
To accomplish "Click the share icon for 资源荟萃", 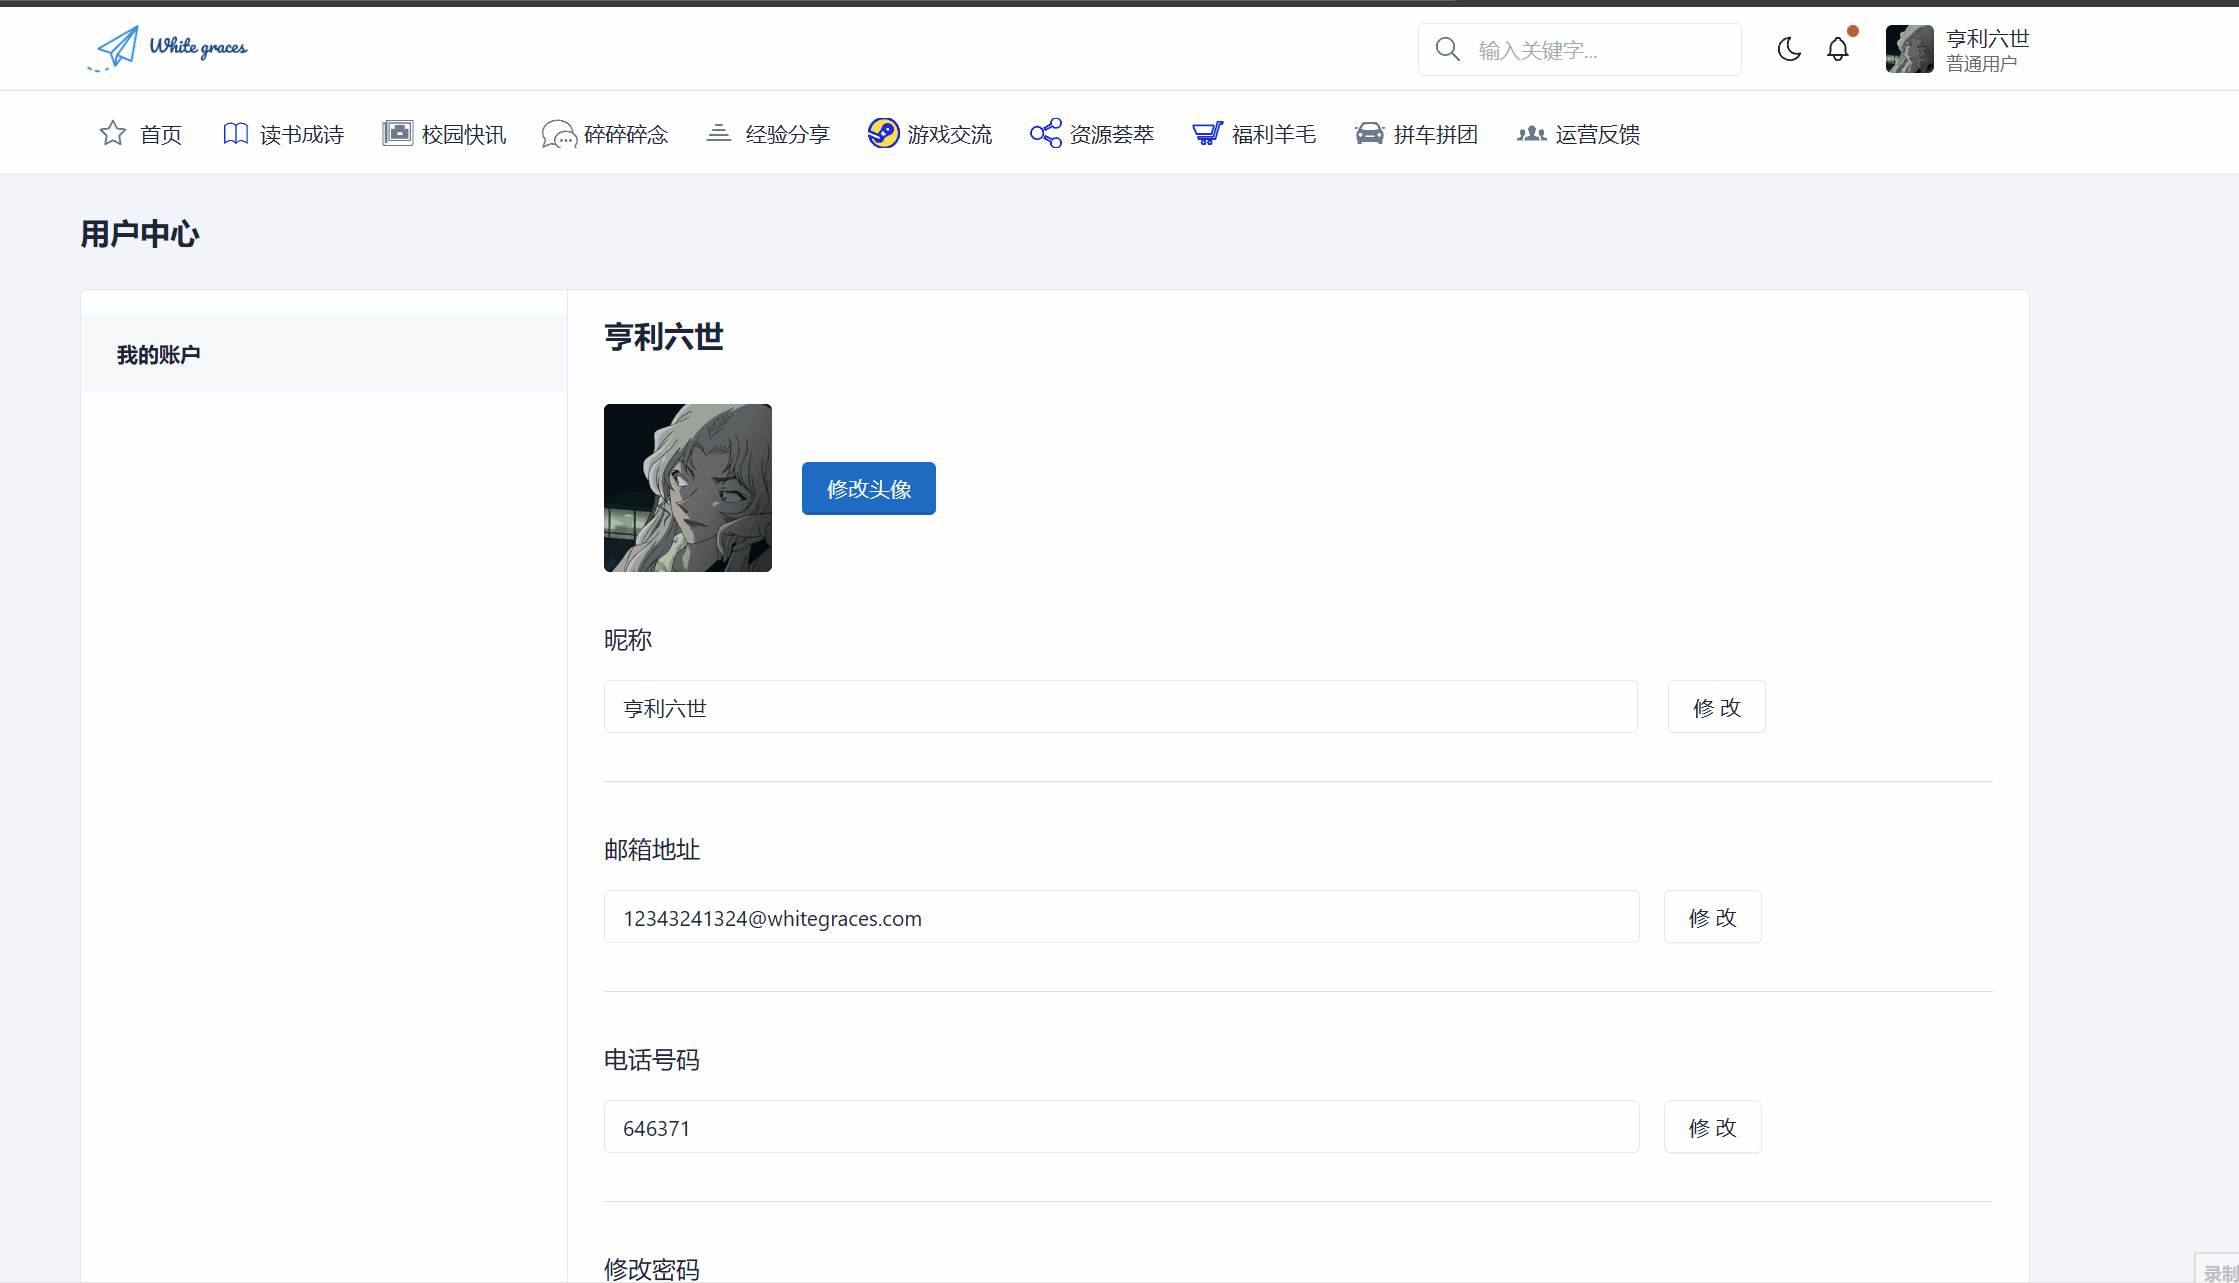I will tap(1045, 133).
